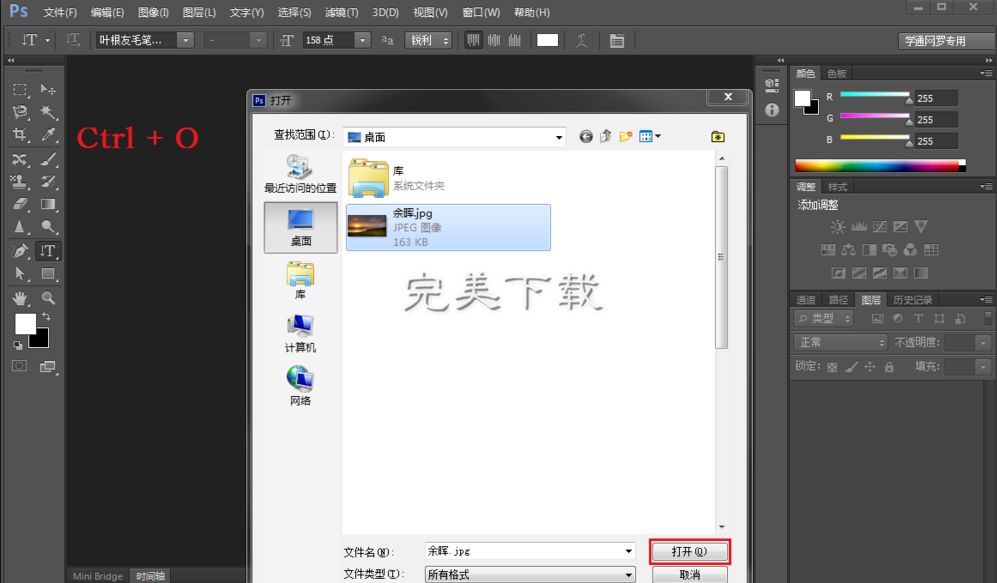This screenshot has width=997, height=583.
Task: Open the 滤镜(T) menu
Action: tap(341, 12)
